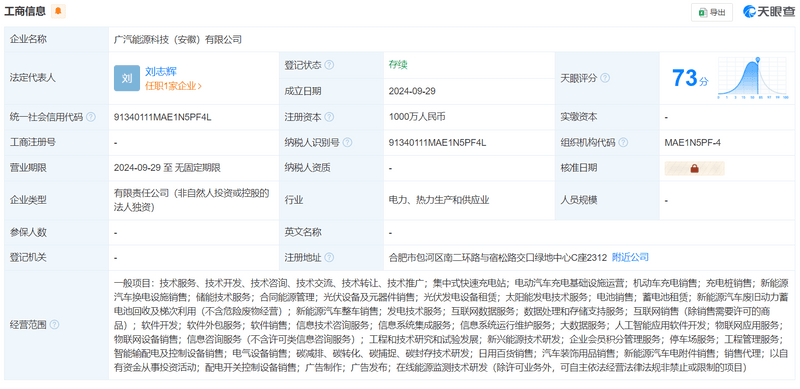Click the 实缴资本 label cell
Screen dimensions: 800x389
[607, 117]
